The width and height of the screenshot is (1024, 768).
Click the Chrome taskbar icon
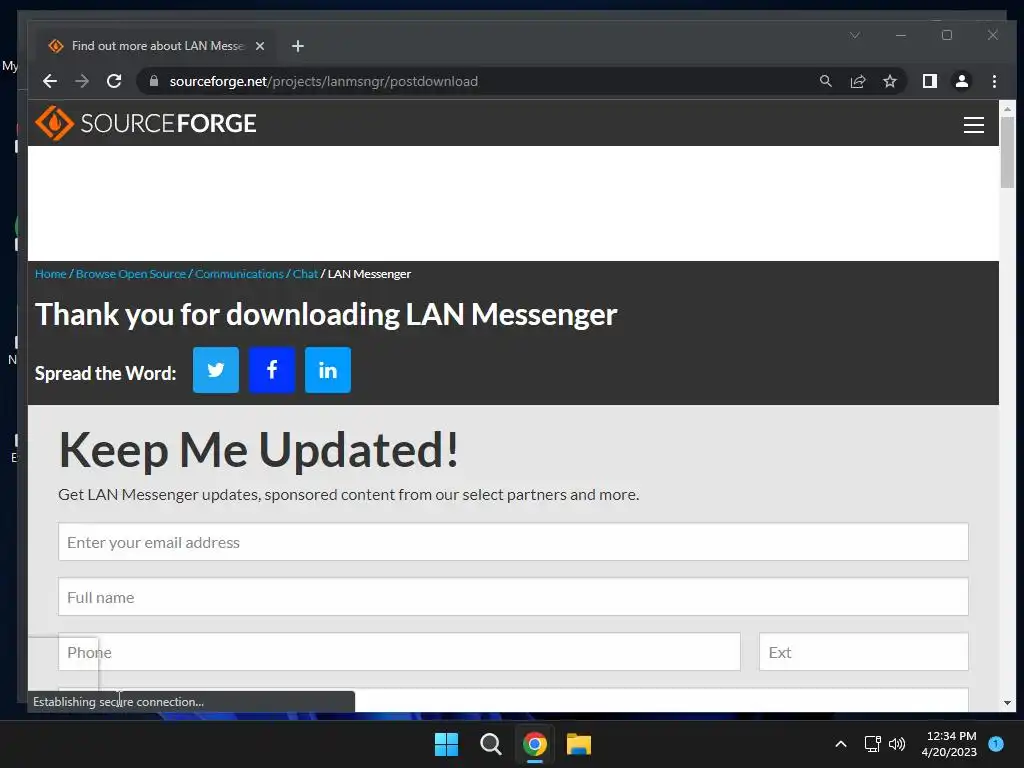point(534,744)
